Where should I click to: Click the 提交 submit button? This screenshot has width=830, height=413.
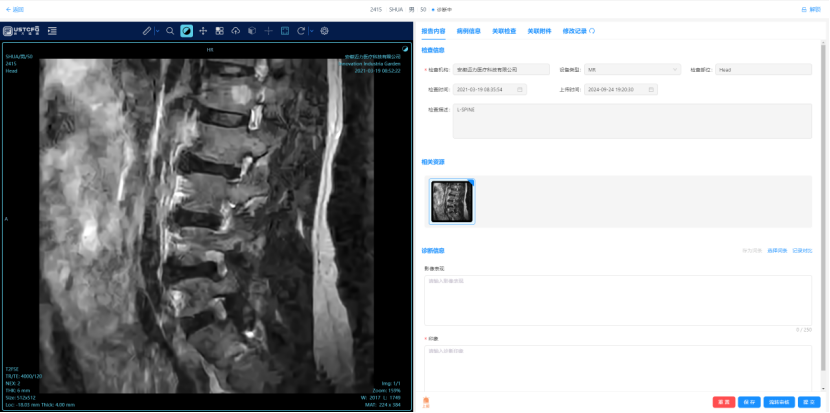tap(807, 402)
